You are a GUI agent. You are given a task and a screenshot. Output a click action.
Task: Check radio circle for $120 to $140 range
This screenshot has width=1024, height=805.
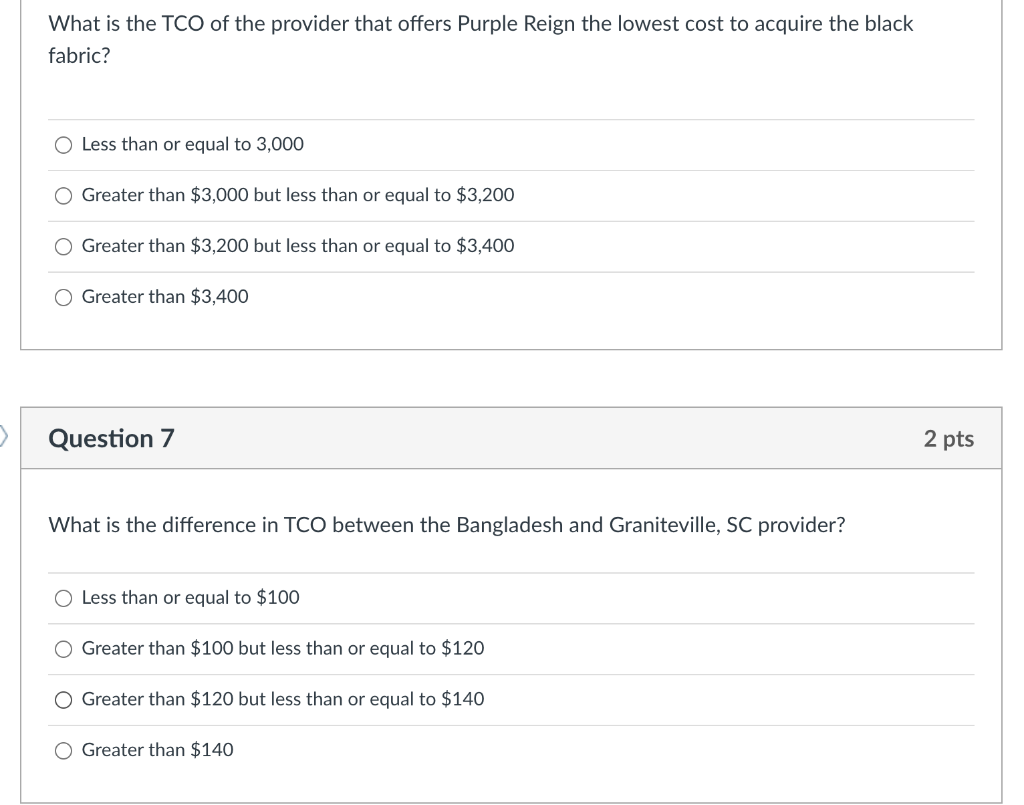click(64, 700)
